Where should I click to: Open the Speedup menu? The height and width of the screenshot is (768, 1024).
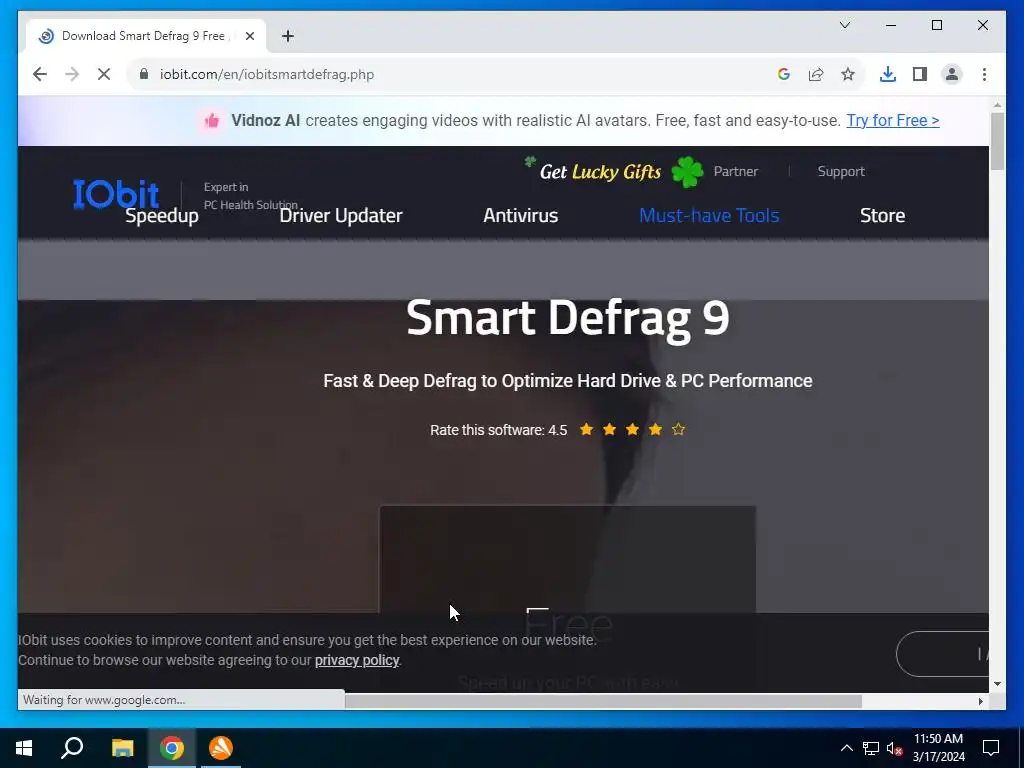161,216
